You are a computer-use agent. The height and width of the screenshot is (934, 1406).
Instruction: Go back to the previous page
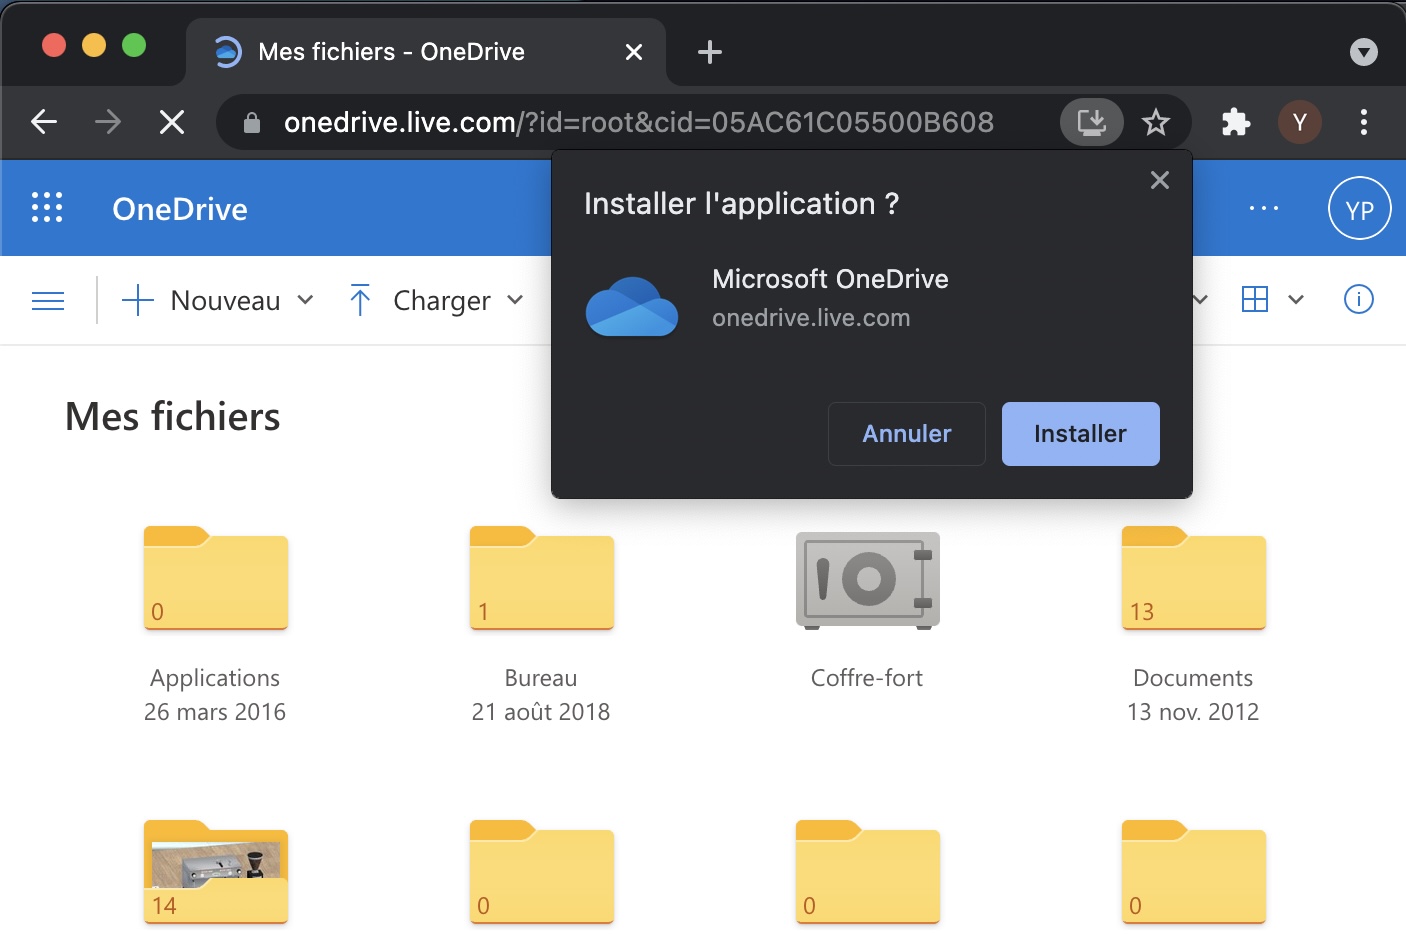click(44, 122)
